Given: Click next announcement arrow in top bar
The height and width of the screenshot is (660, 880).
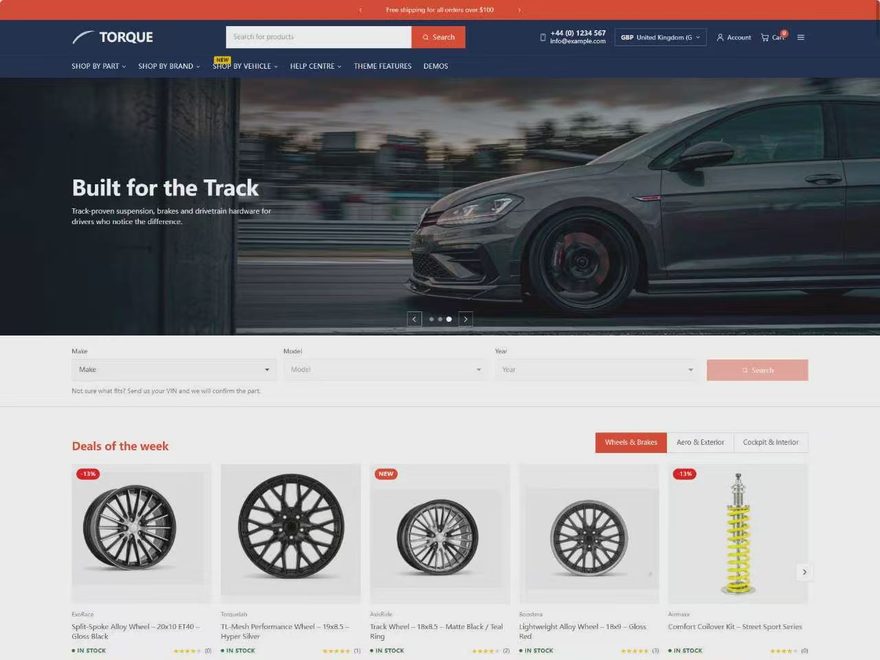Looking at the screenshot, I should [x=519, y=10].
